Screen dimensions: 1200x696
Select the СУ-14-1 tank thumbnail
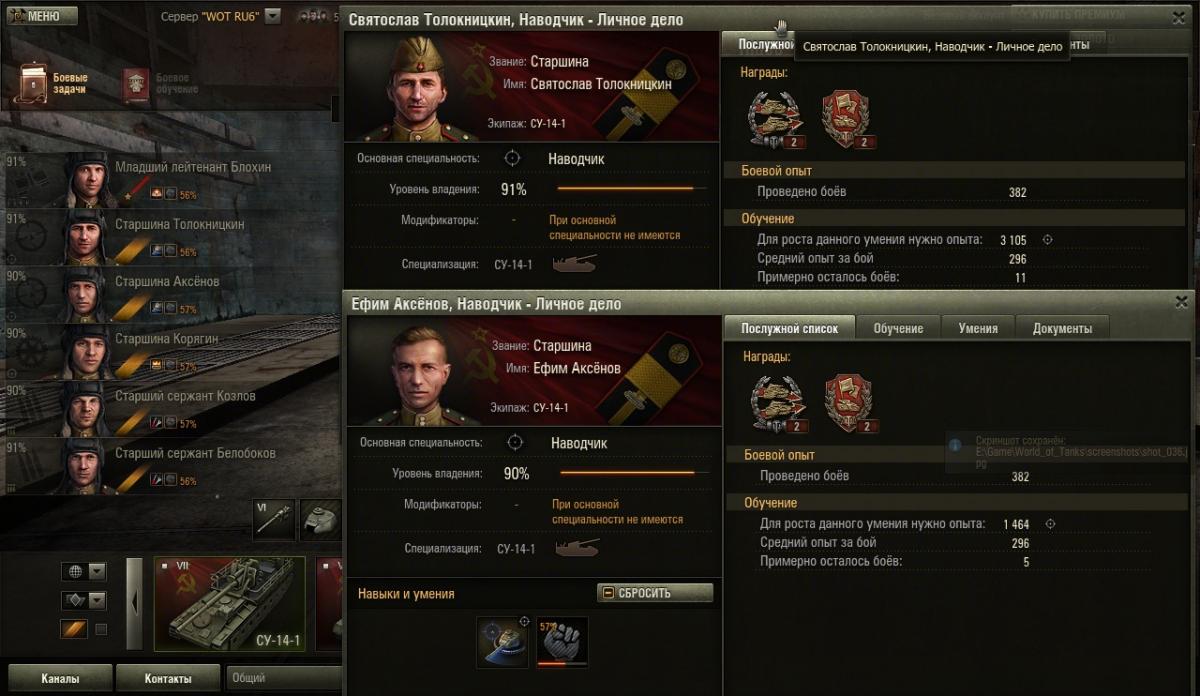click(229, 604)
